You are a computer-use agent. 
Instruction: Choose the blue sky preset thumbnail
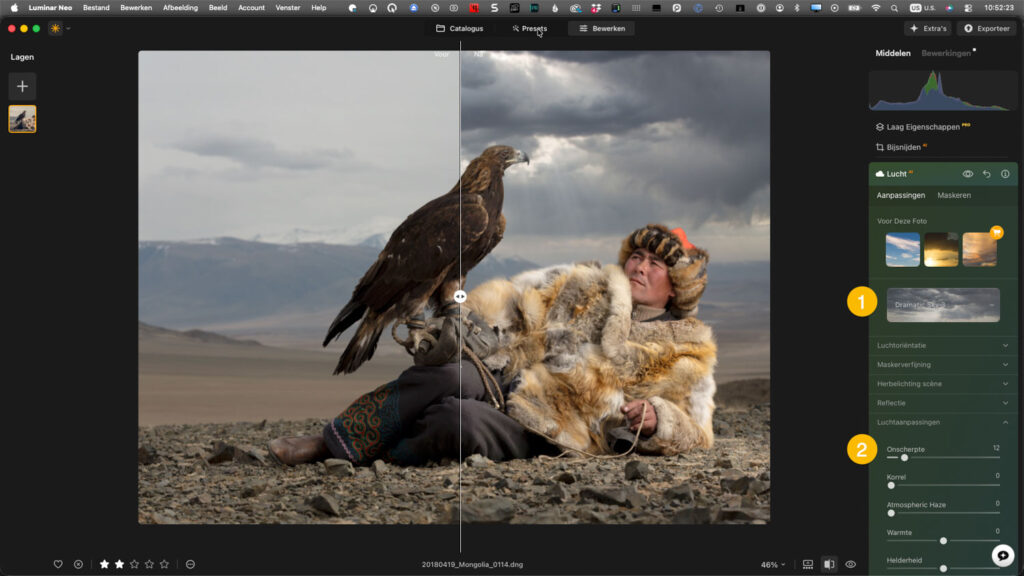pyautogui.click(x=903, y=249)
